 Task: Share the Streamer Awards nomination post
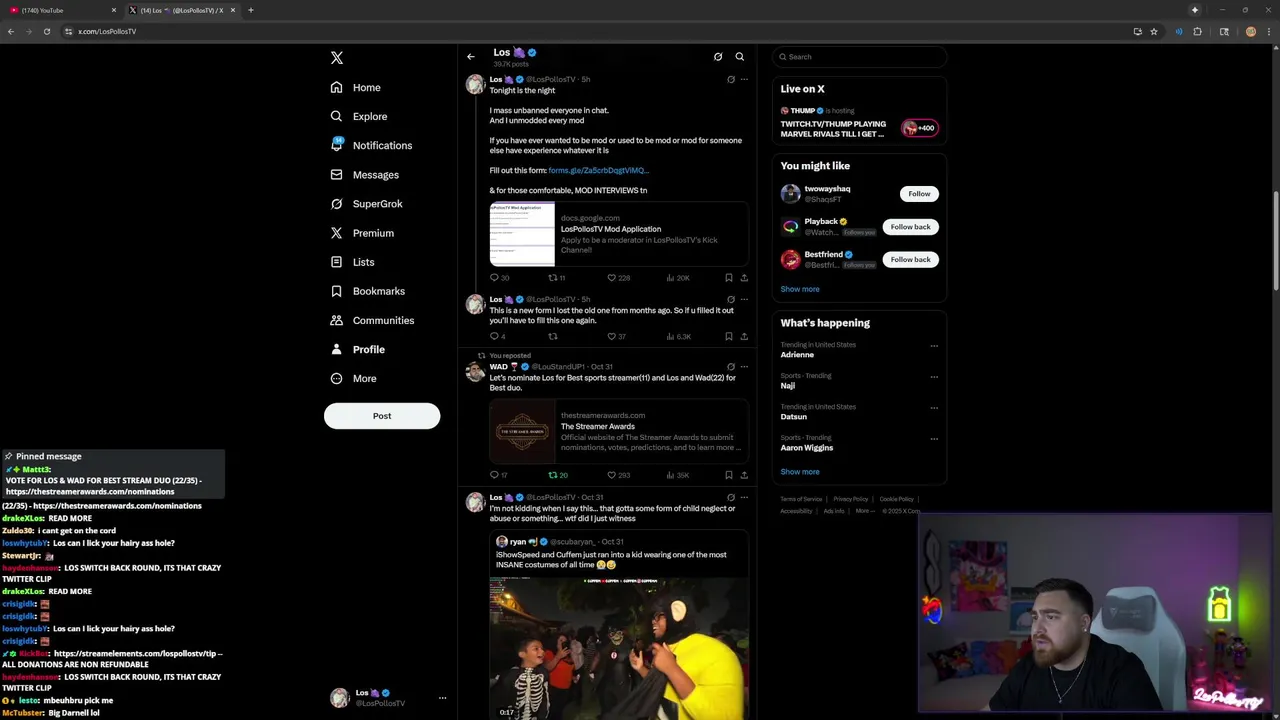pos(744,475)
